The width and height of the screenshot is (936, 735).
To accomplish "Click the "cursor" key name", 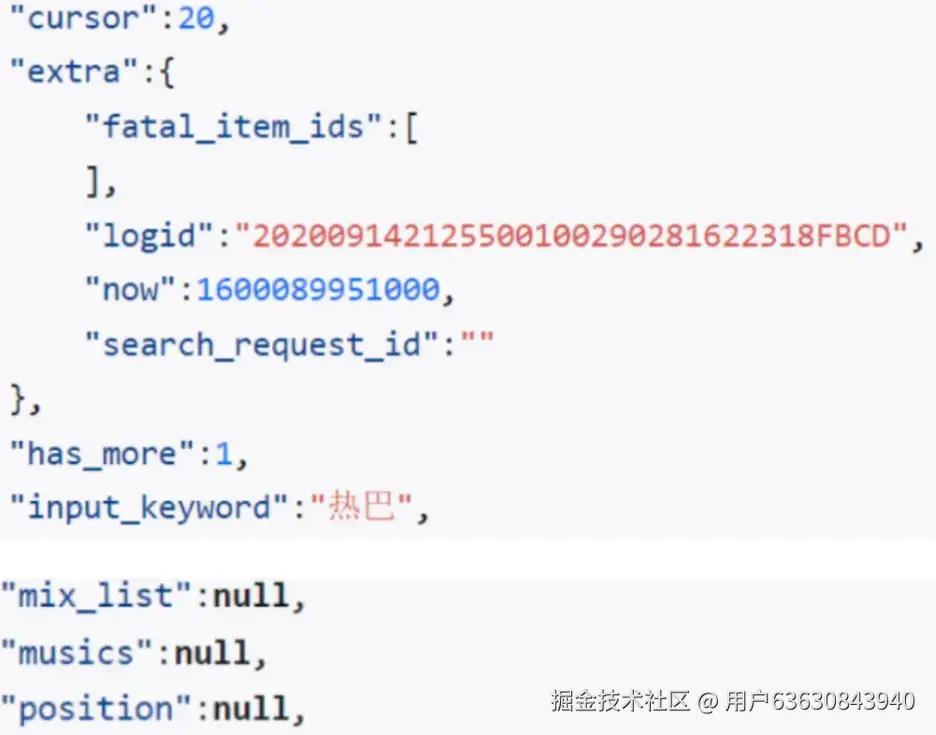I will [x=83, y=17].
